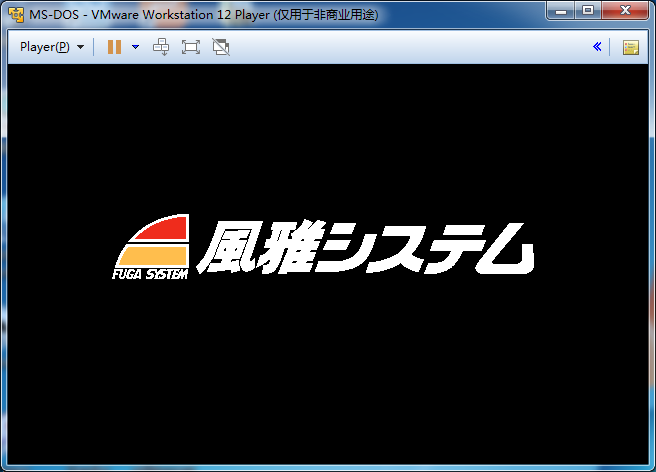Image resolution: width=656 pixels, height=472 pixels.
Task: Collapse toolbar with double chevron icon
Action: coord(597,47)
